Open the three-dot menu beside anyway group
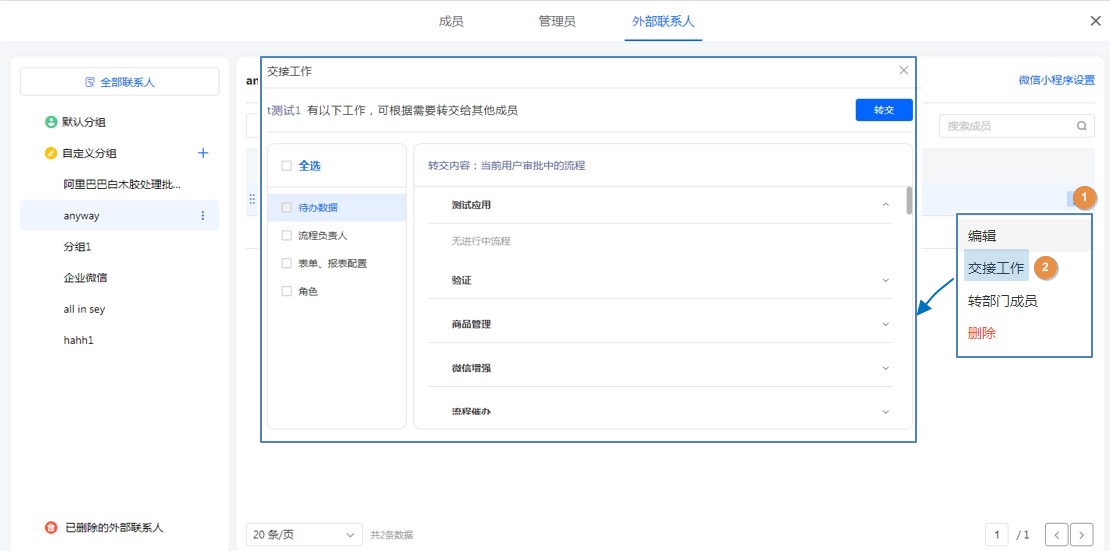 203,216
